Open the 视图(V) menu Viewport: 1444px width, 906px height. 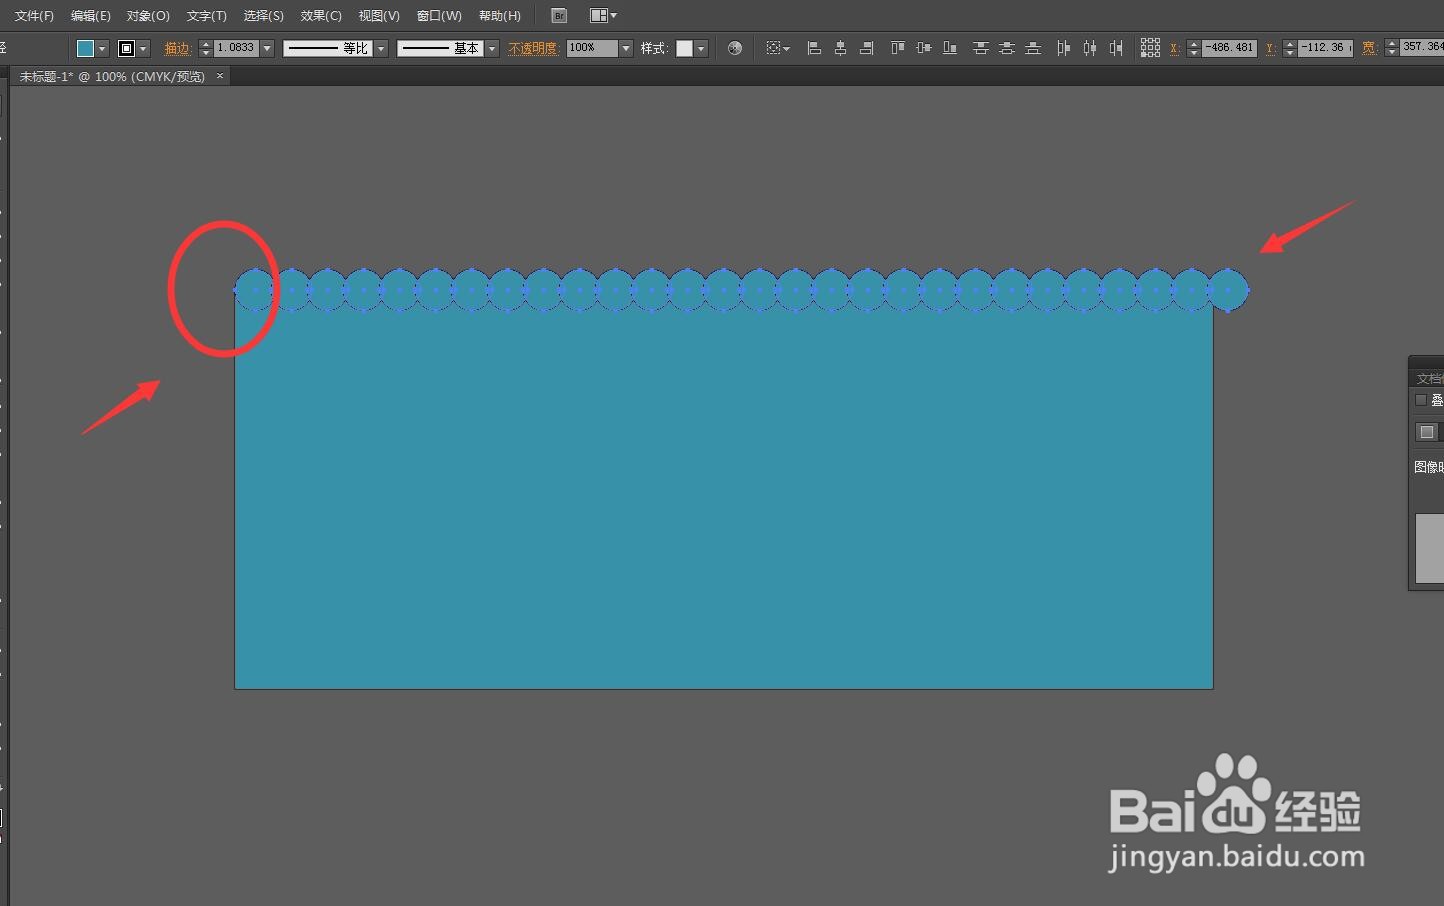pyautogui.click(x=379, y=16)
